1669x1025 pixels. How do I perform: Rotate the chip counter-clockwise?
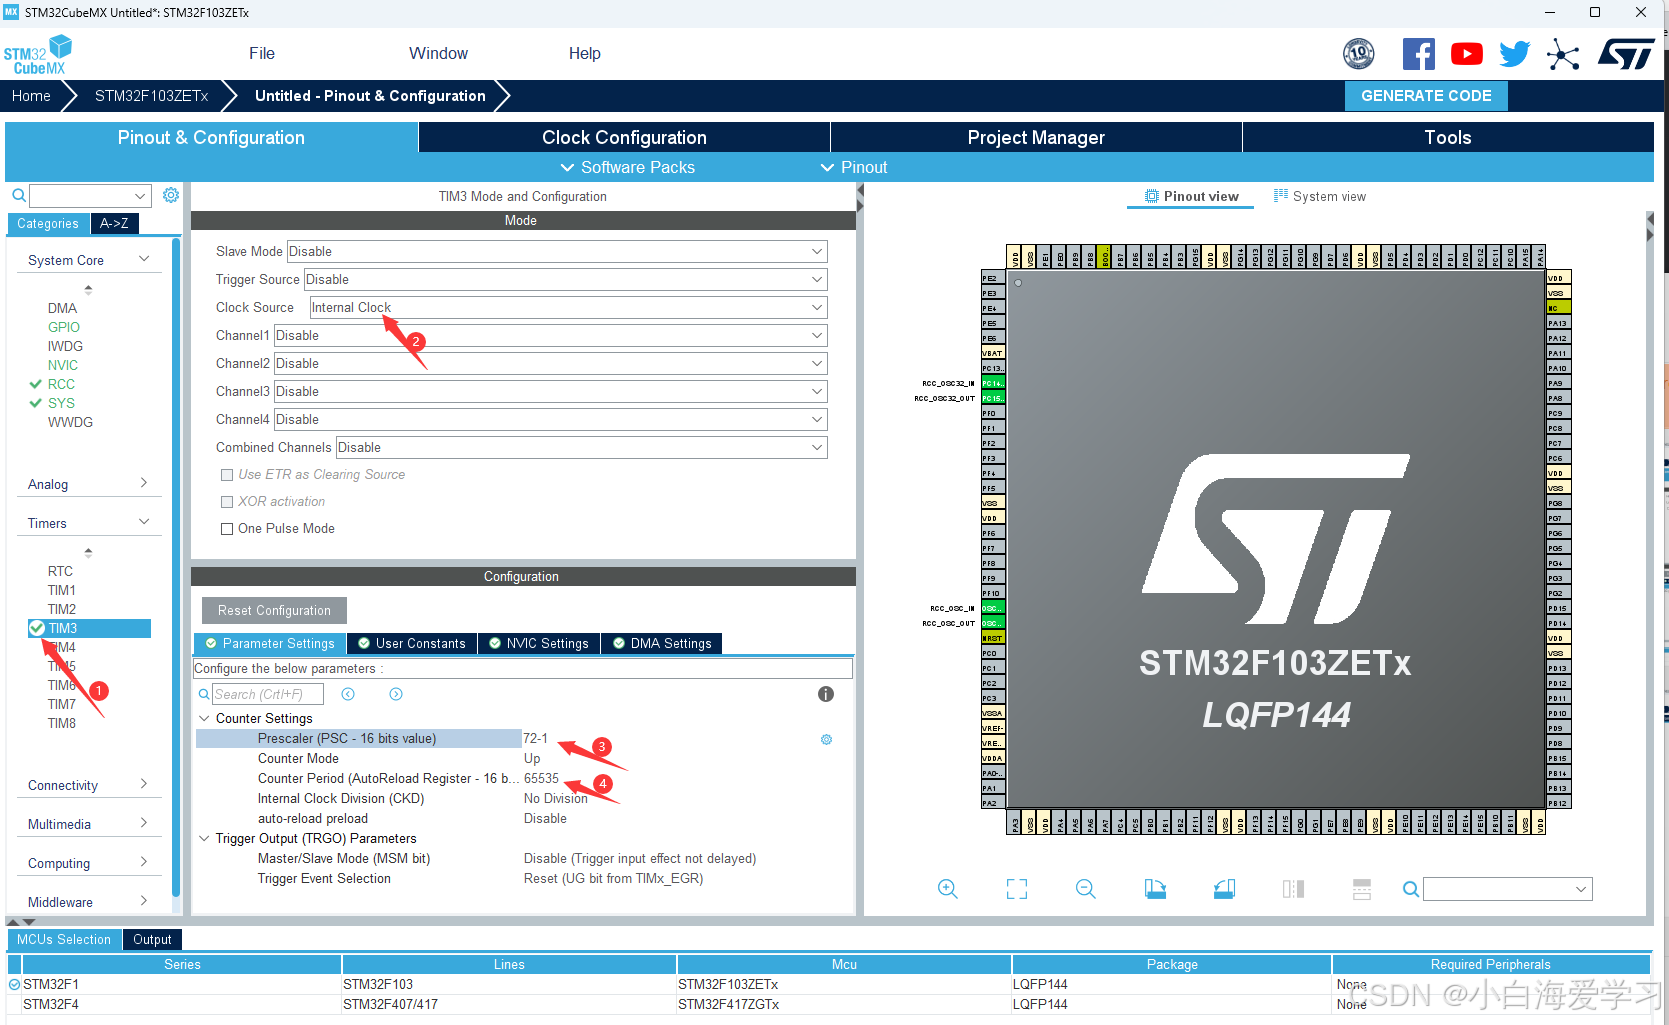[1224, 889]
